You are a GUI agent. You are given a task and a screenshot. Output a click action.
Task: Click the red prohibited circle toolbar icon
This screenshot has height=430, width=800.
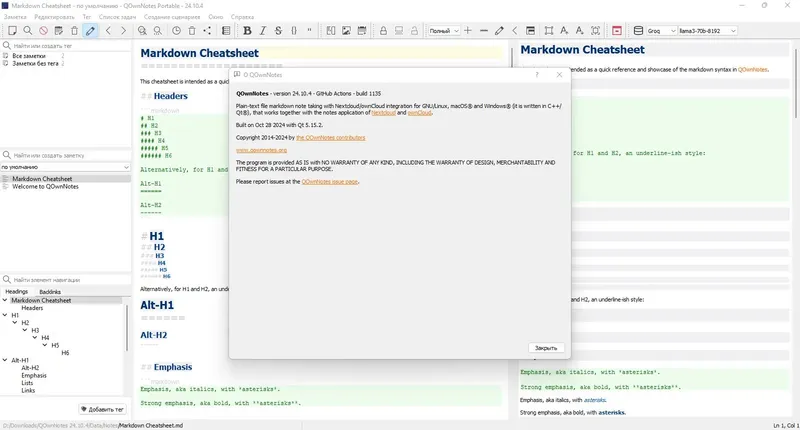coord(43,31)
